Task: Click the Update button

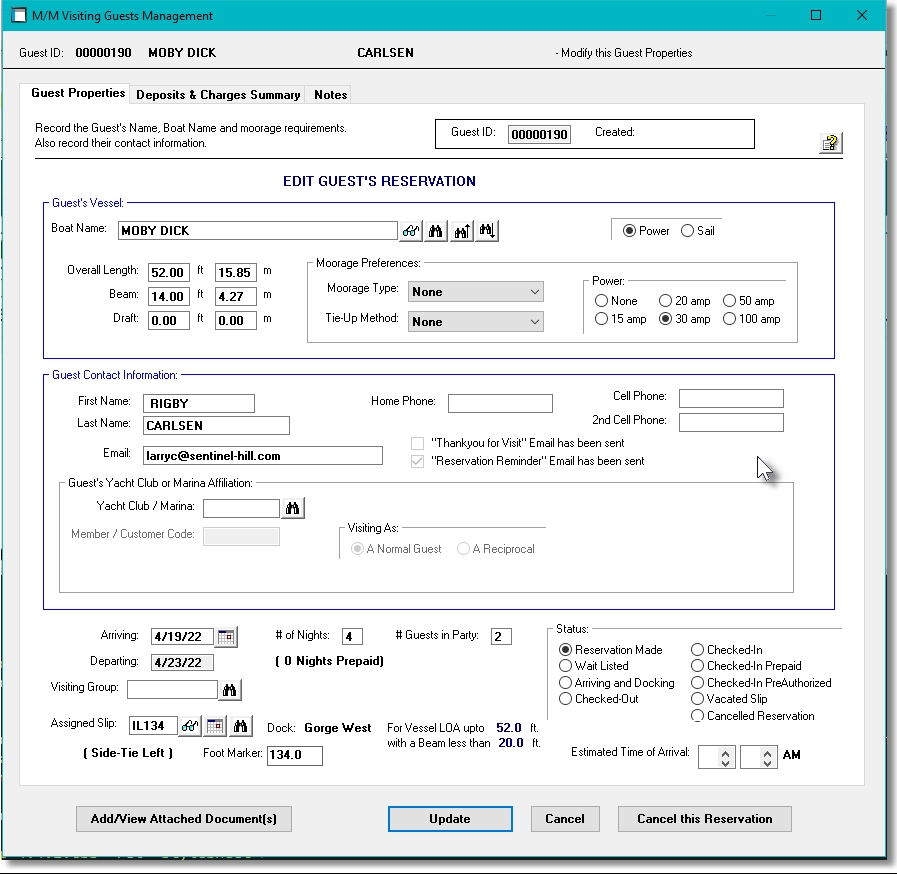Action: (449, 818)
